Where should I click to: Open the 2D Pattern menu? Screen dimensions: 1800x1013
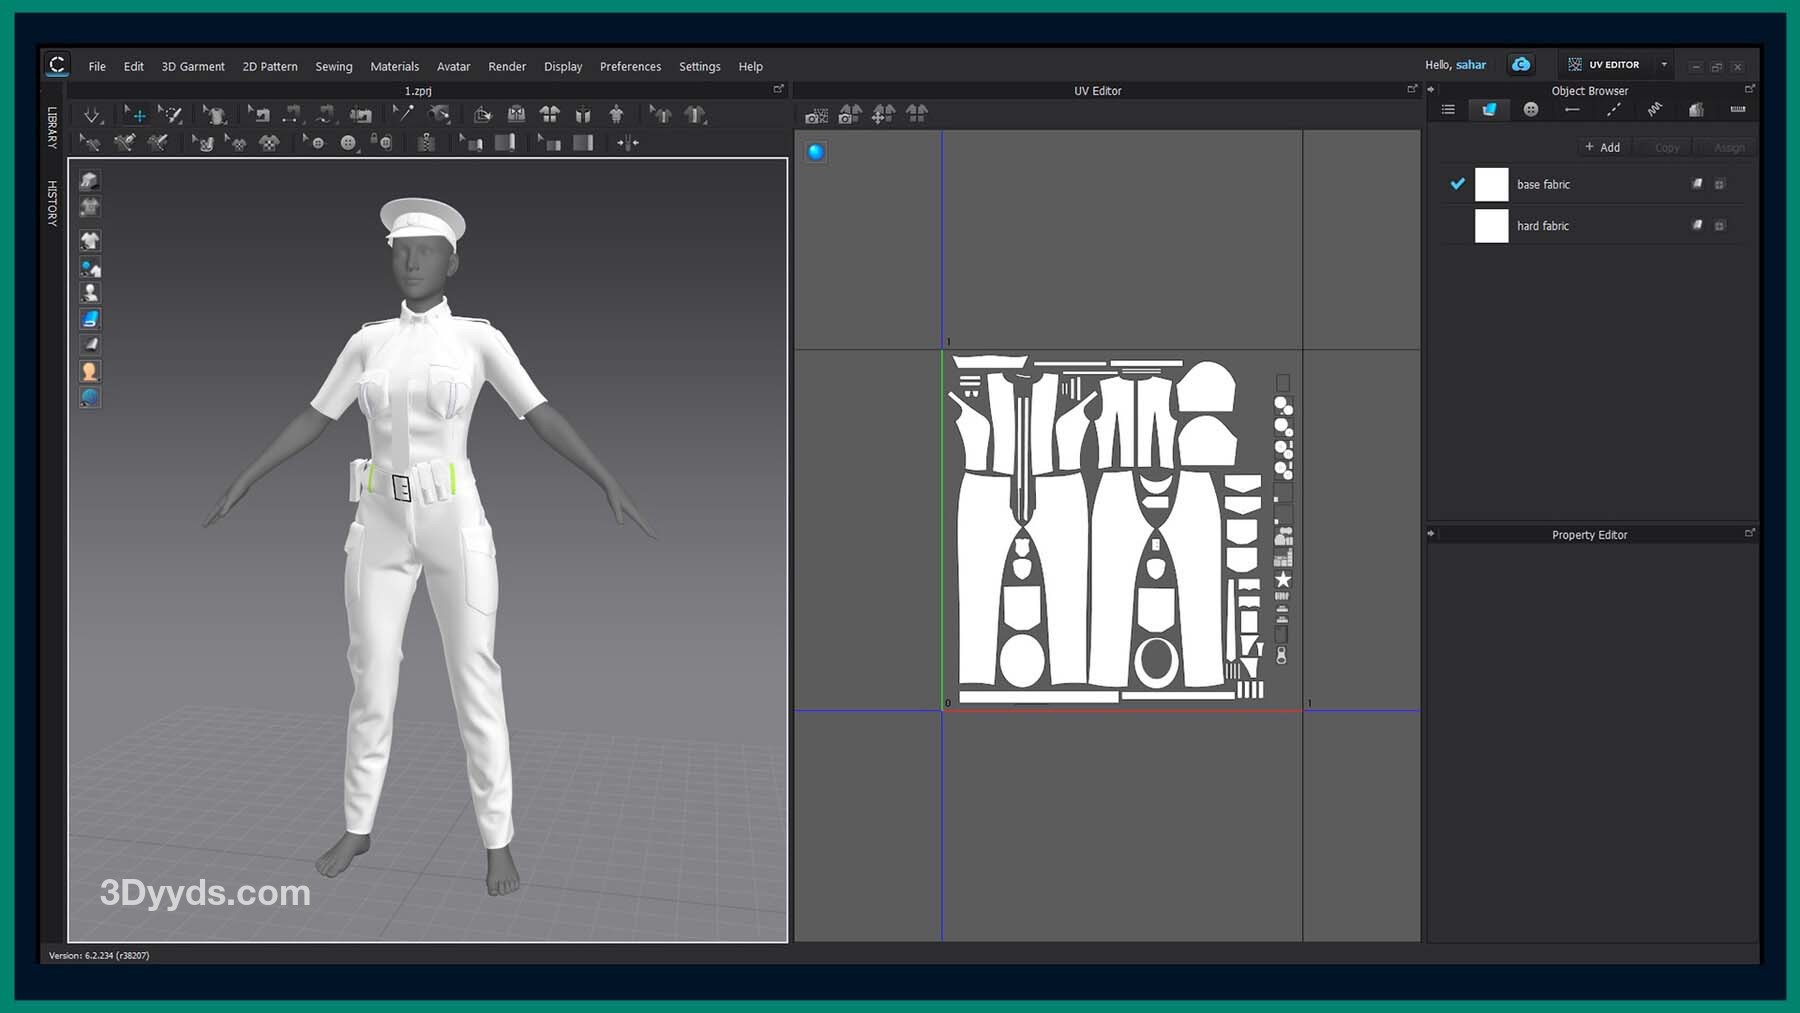[x=270, y=67]
